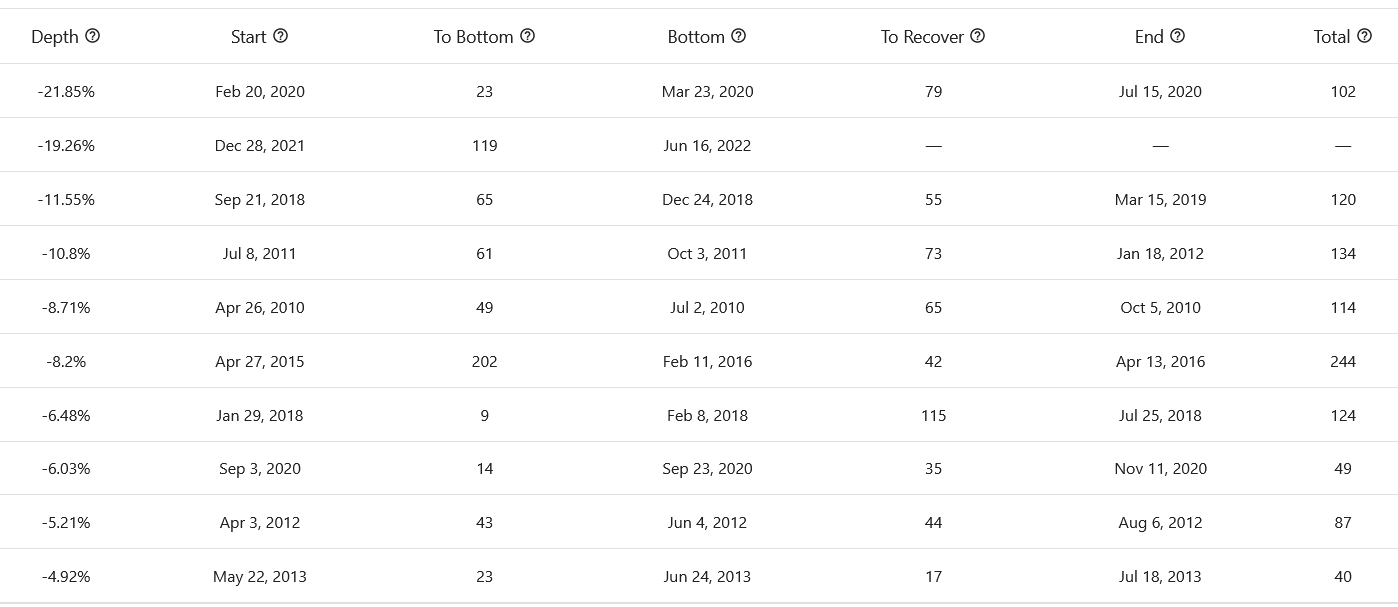Image resolution: width=1398 pixels, height=607 pixels.
Task: Sort by the Depth column header
Action: (x=54, y=37)
